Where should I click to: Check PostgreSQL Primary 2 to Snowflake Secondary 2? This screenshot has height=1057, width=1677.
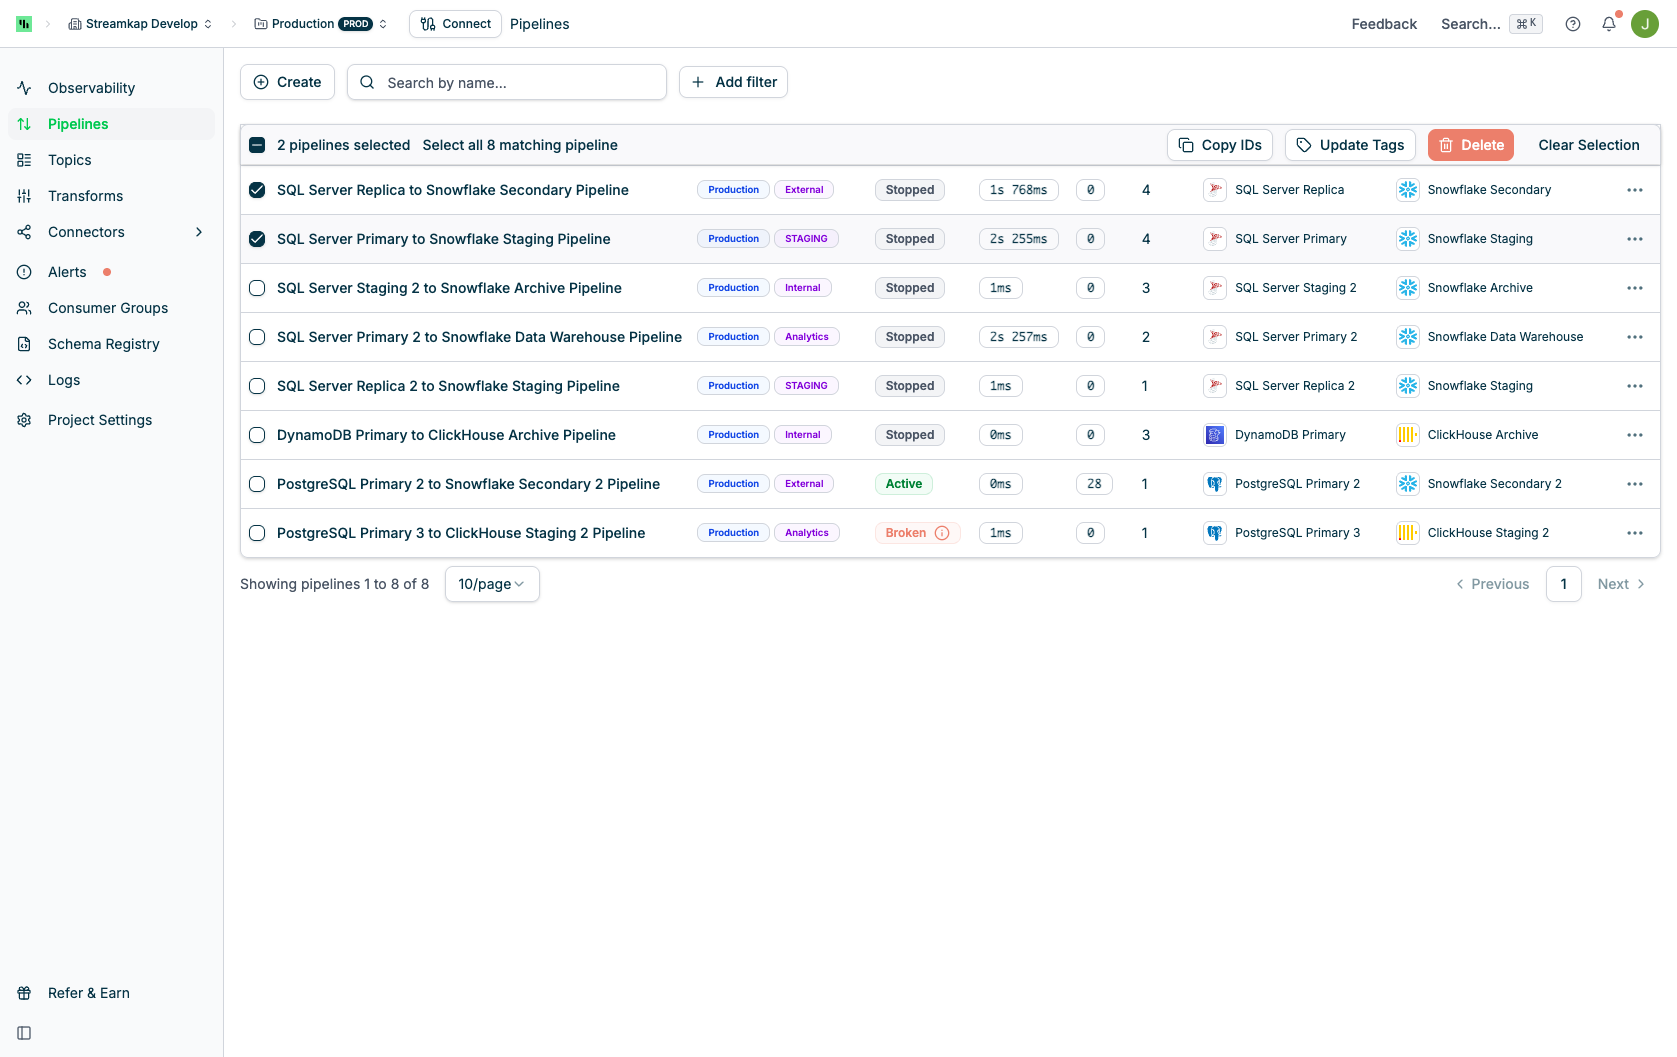click(257, 484)
